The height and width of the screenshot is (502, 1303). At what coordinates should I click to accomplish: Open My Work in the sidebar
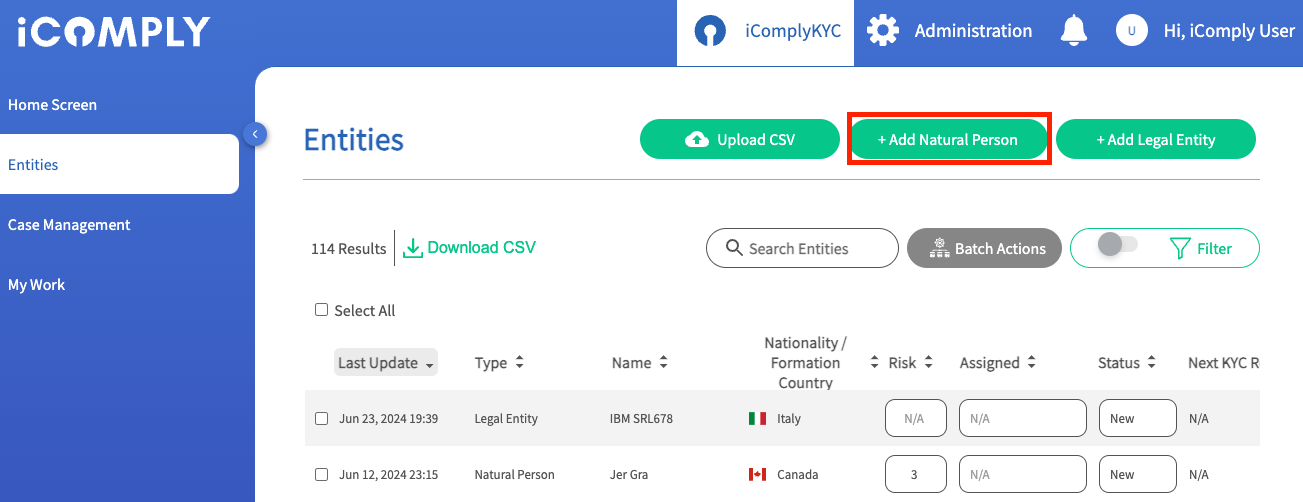pyautogui.click(x=36, y=285)
